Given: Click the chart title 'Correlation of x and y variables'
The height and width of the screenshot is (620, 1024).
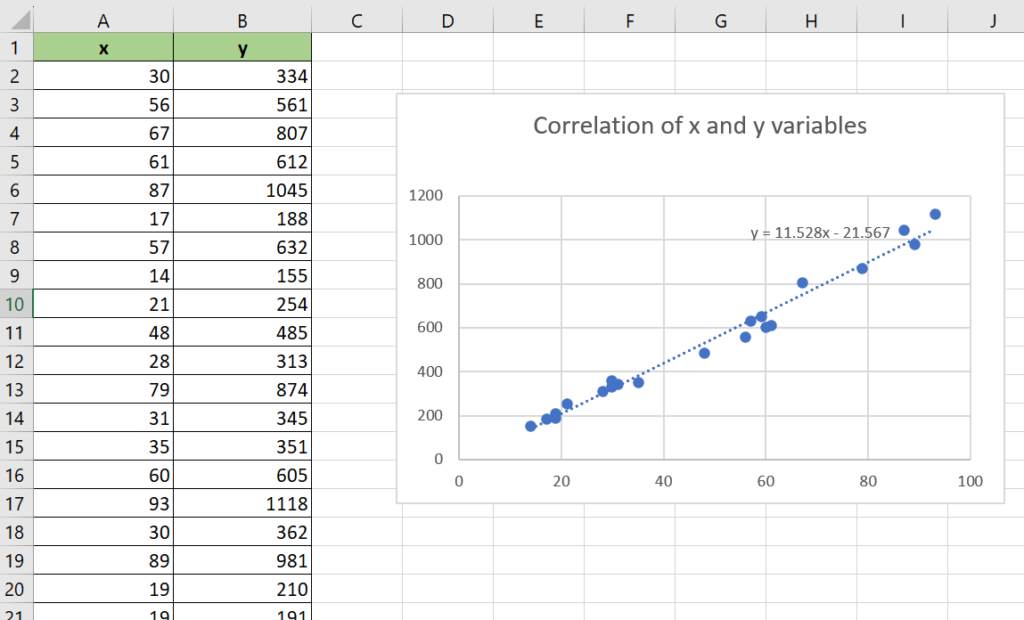Looking at the screenshot, I should pos(698,126).
